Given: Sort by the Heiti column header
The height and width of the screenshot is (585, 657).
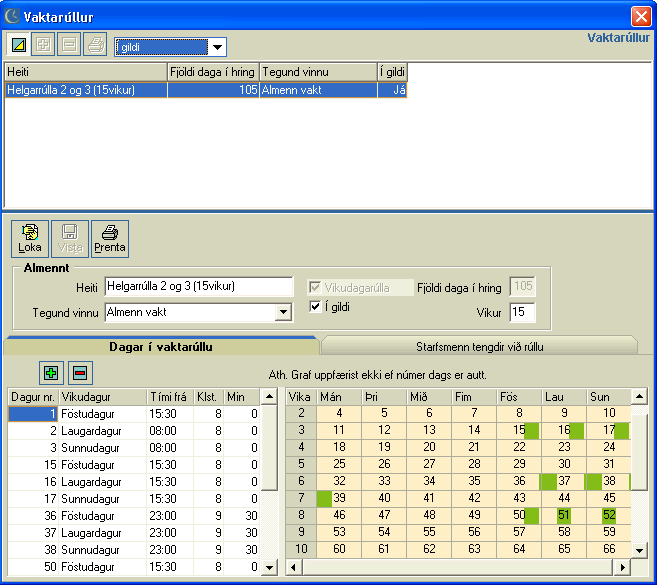Looking at the screenshot, I should [x=85, y=72].
